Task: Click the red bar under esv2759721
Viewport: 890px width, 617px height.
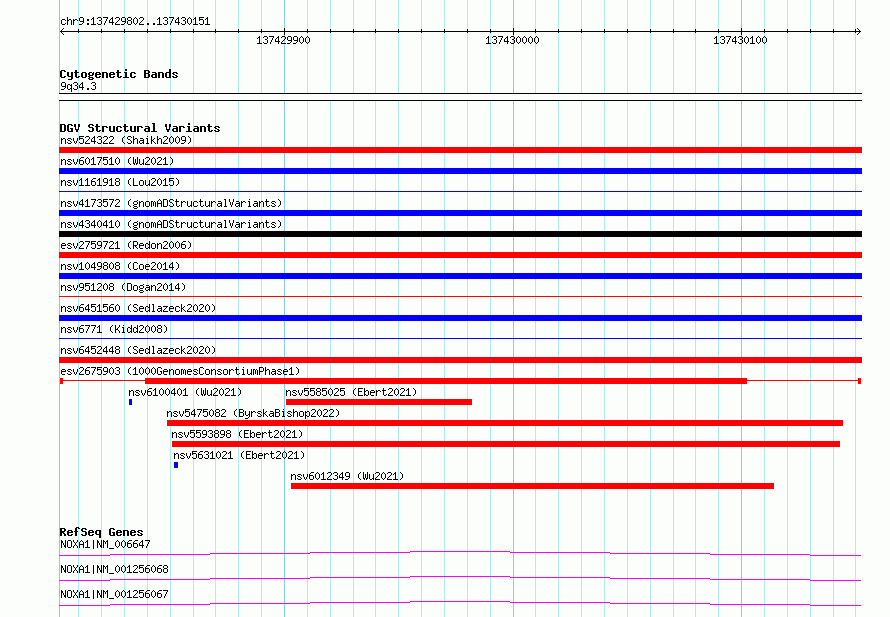Action: coord(460,255)
